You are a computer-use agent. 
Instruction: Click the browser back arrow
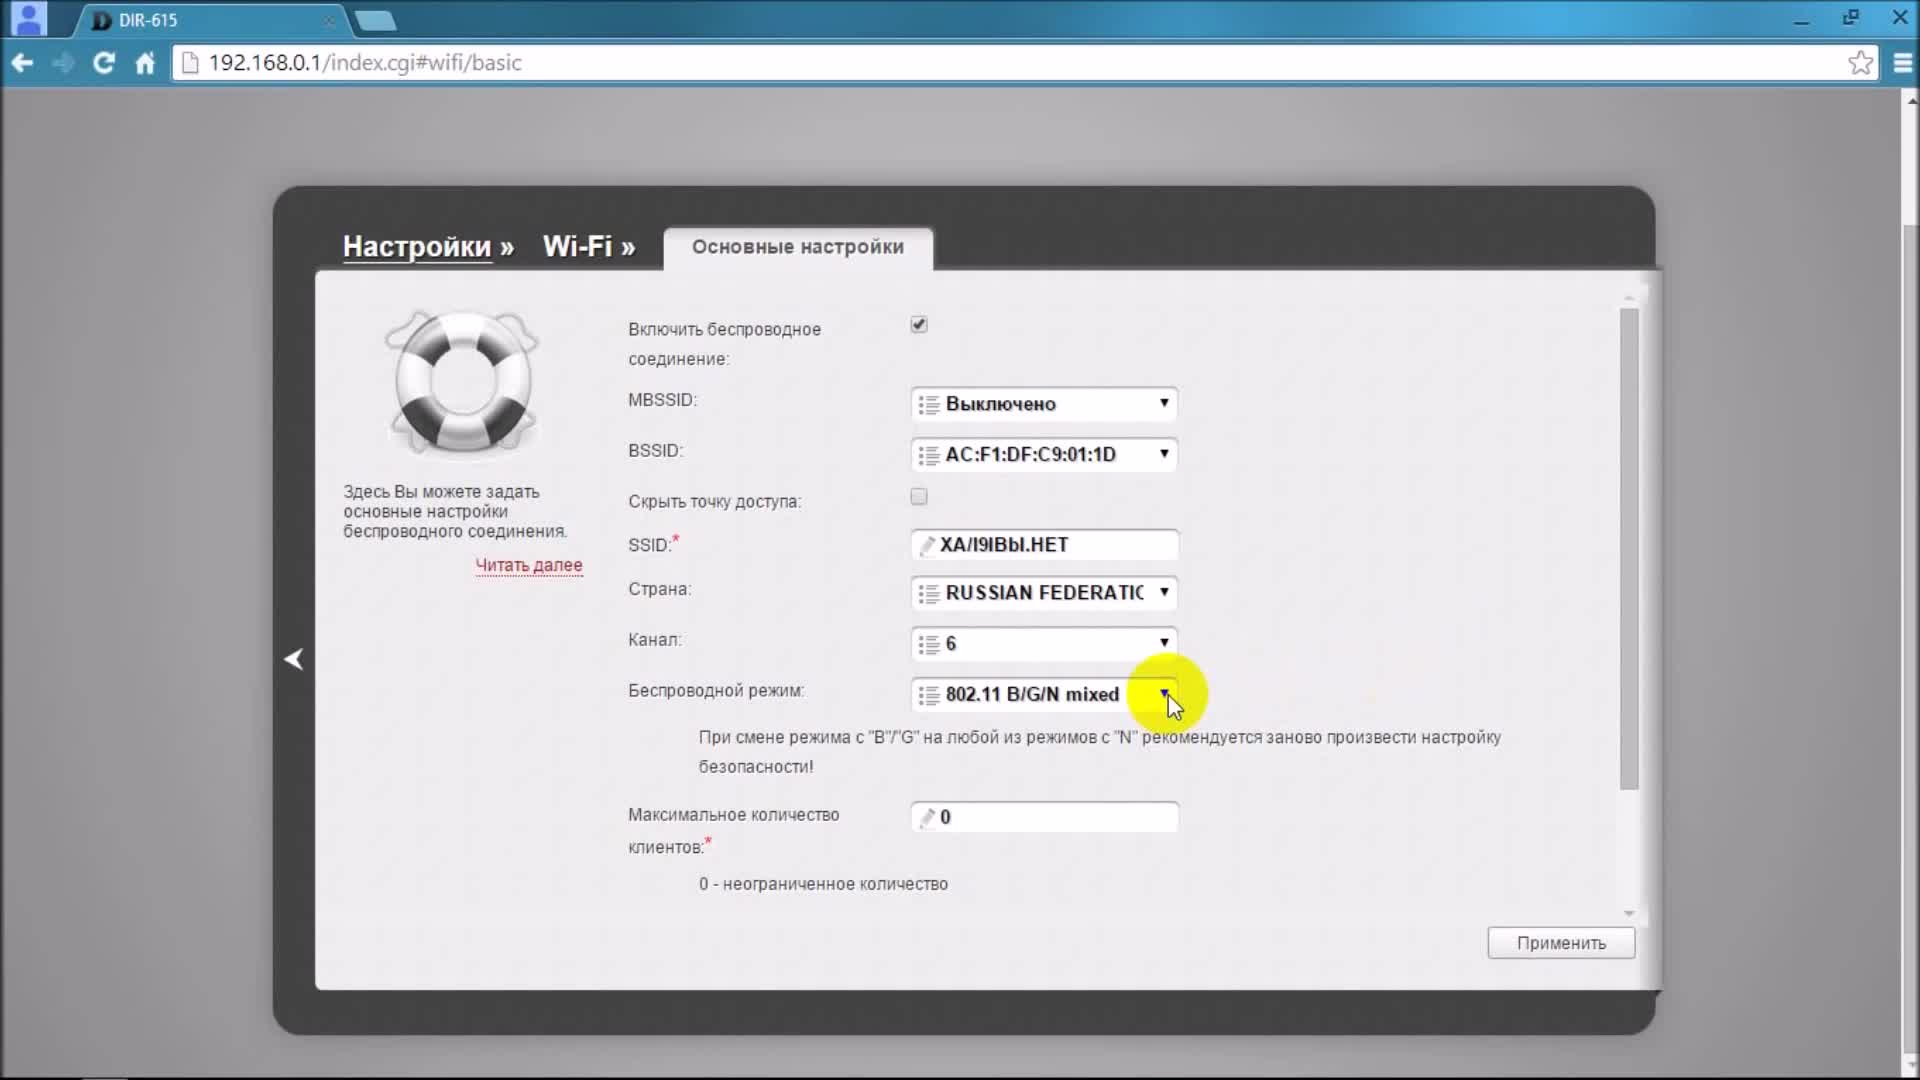[22, 63]
